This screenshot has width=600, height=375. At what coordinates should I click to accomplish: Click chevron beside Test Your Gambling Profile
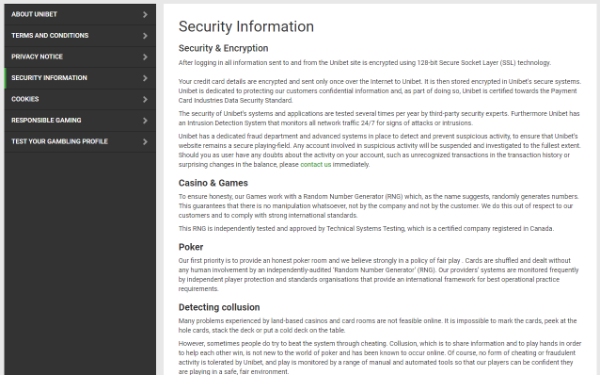click(145, 142)
